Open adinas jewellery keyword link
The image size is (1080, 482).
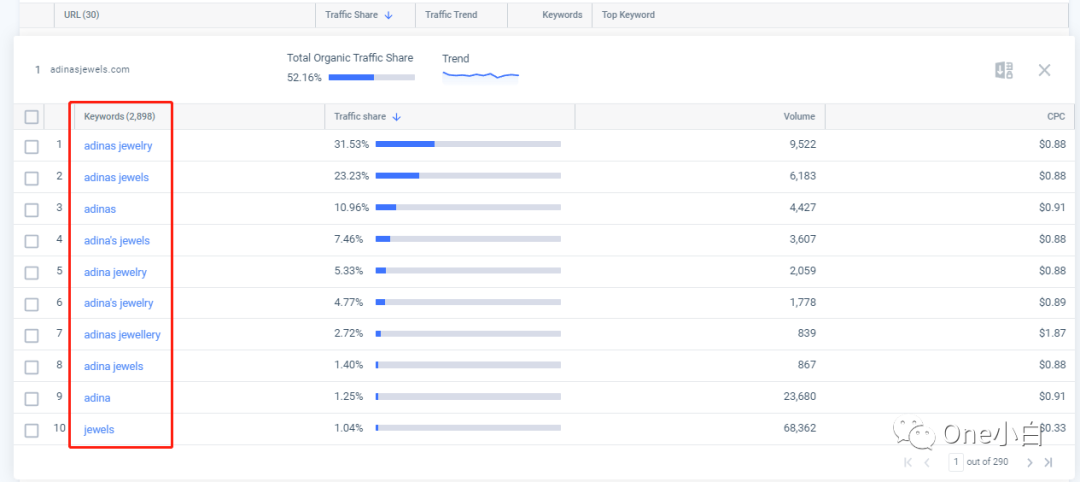point(122,335)
